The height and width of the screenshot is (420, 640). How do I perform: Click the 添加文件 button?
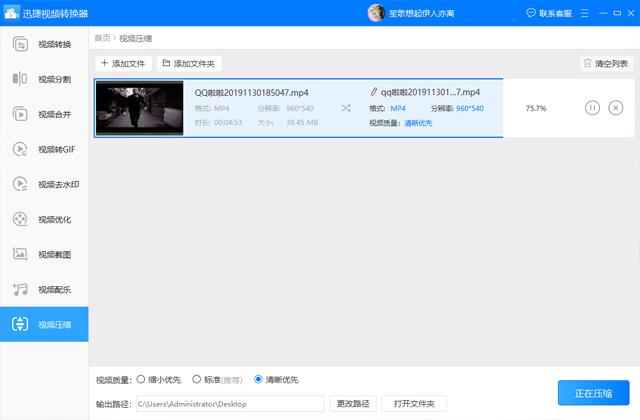point(123,63)
